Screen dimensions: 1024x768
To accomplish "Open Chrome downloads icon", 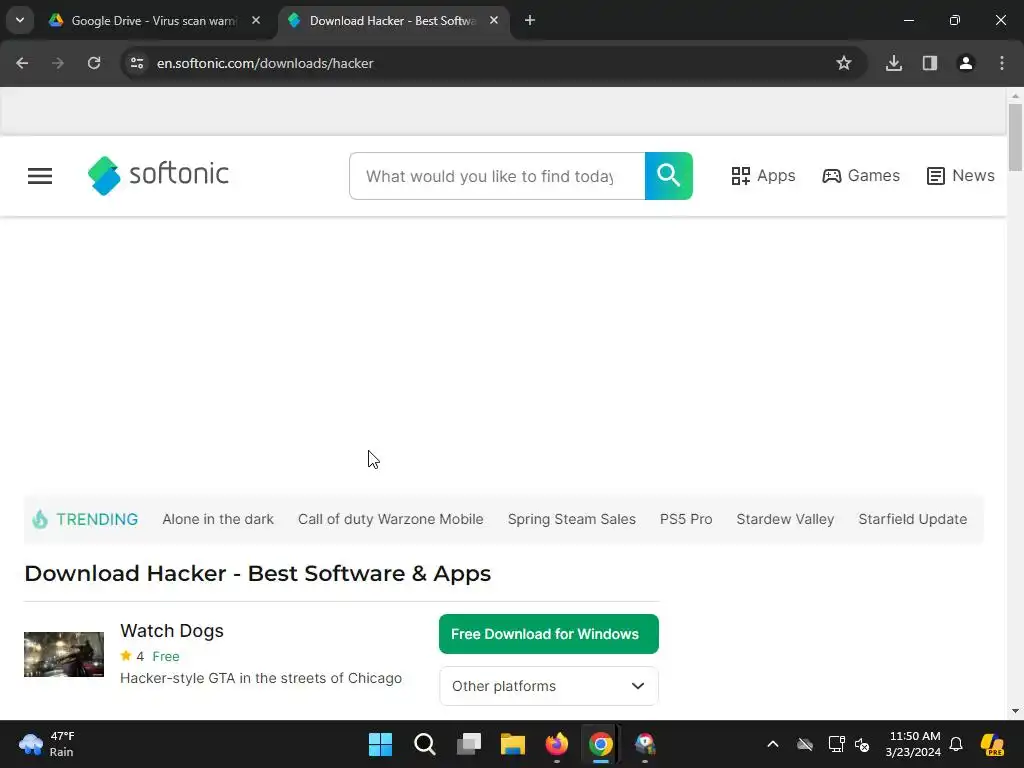I will coord(894,63).
